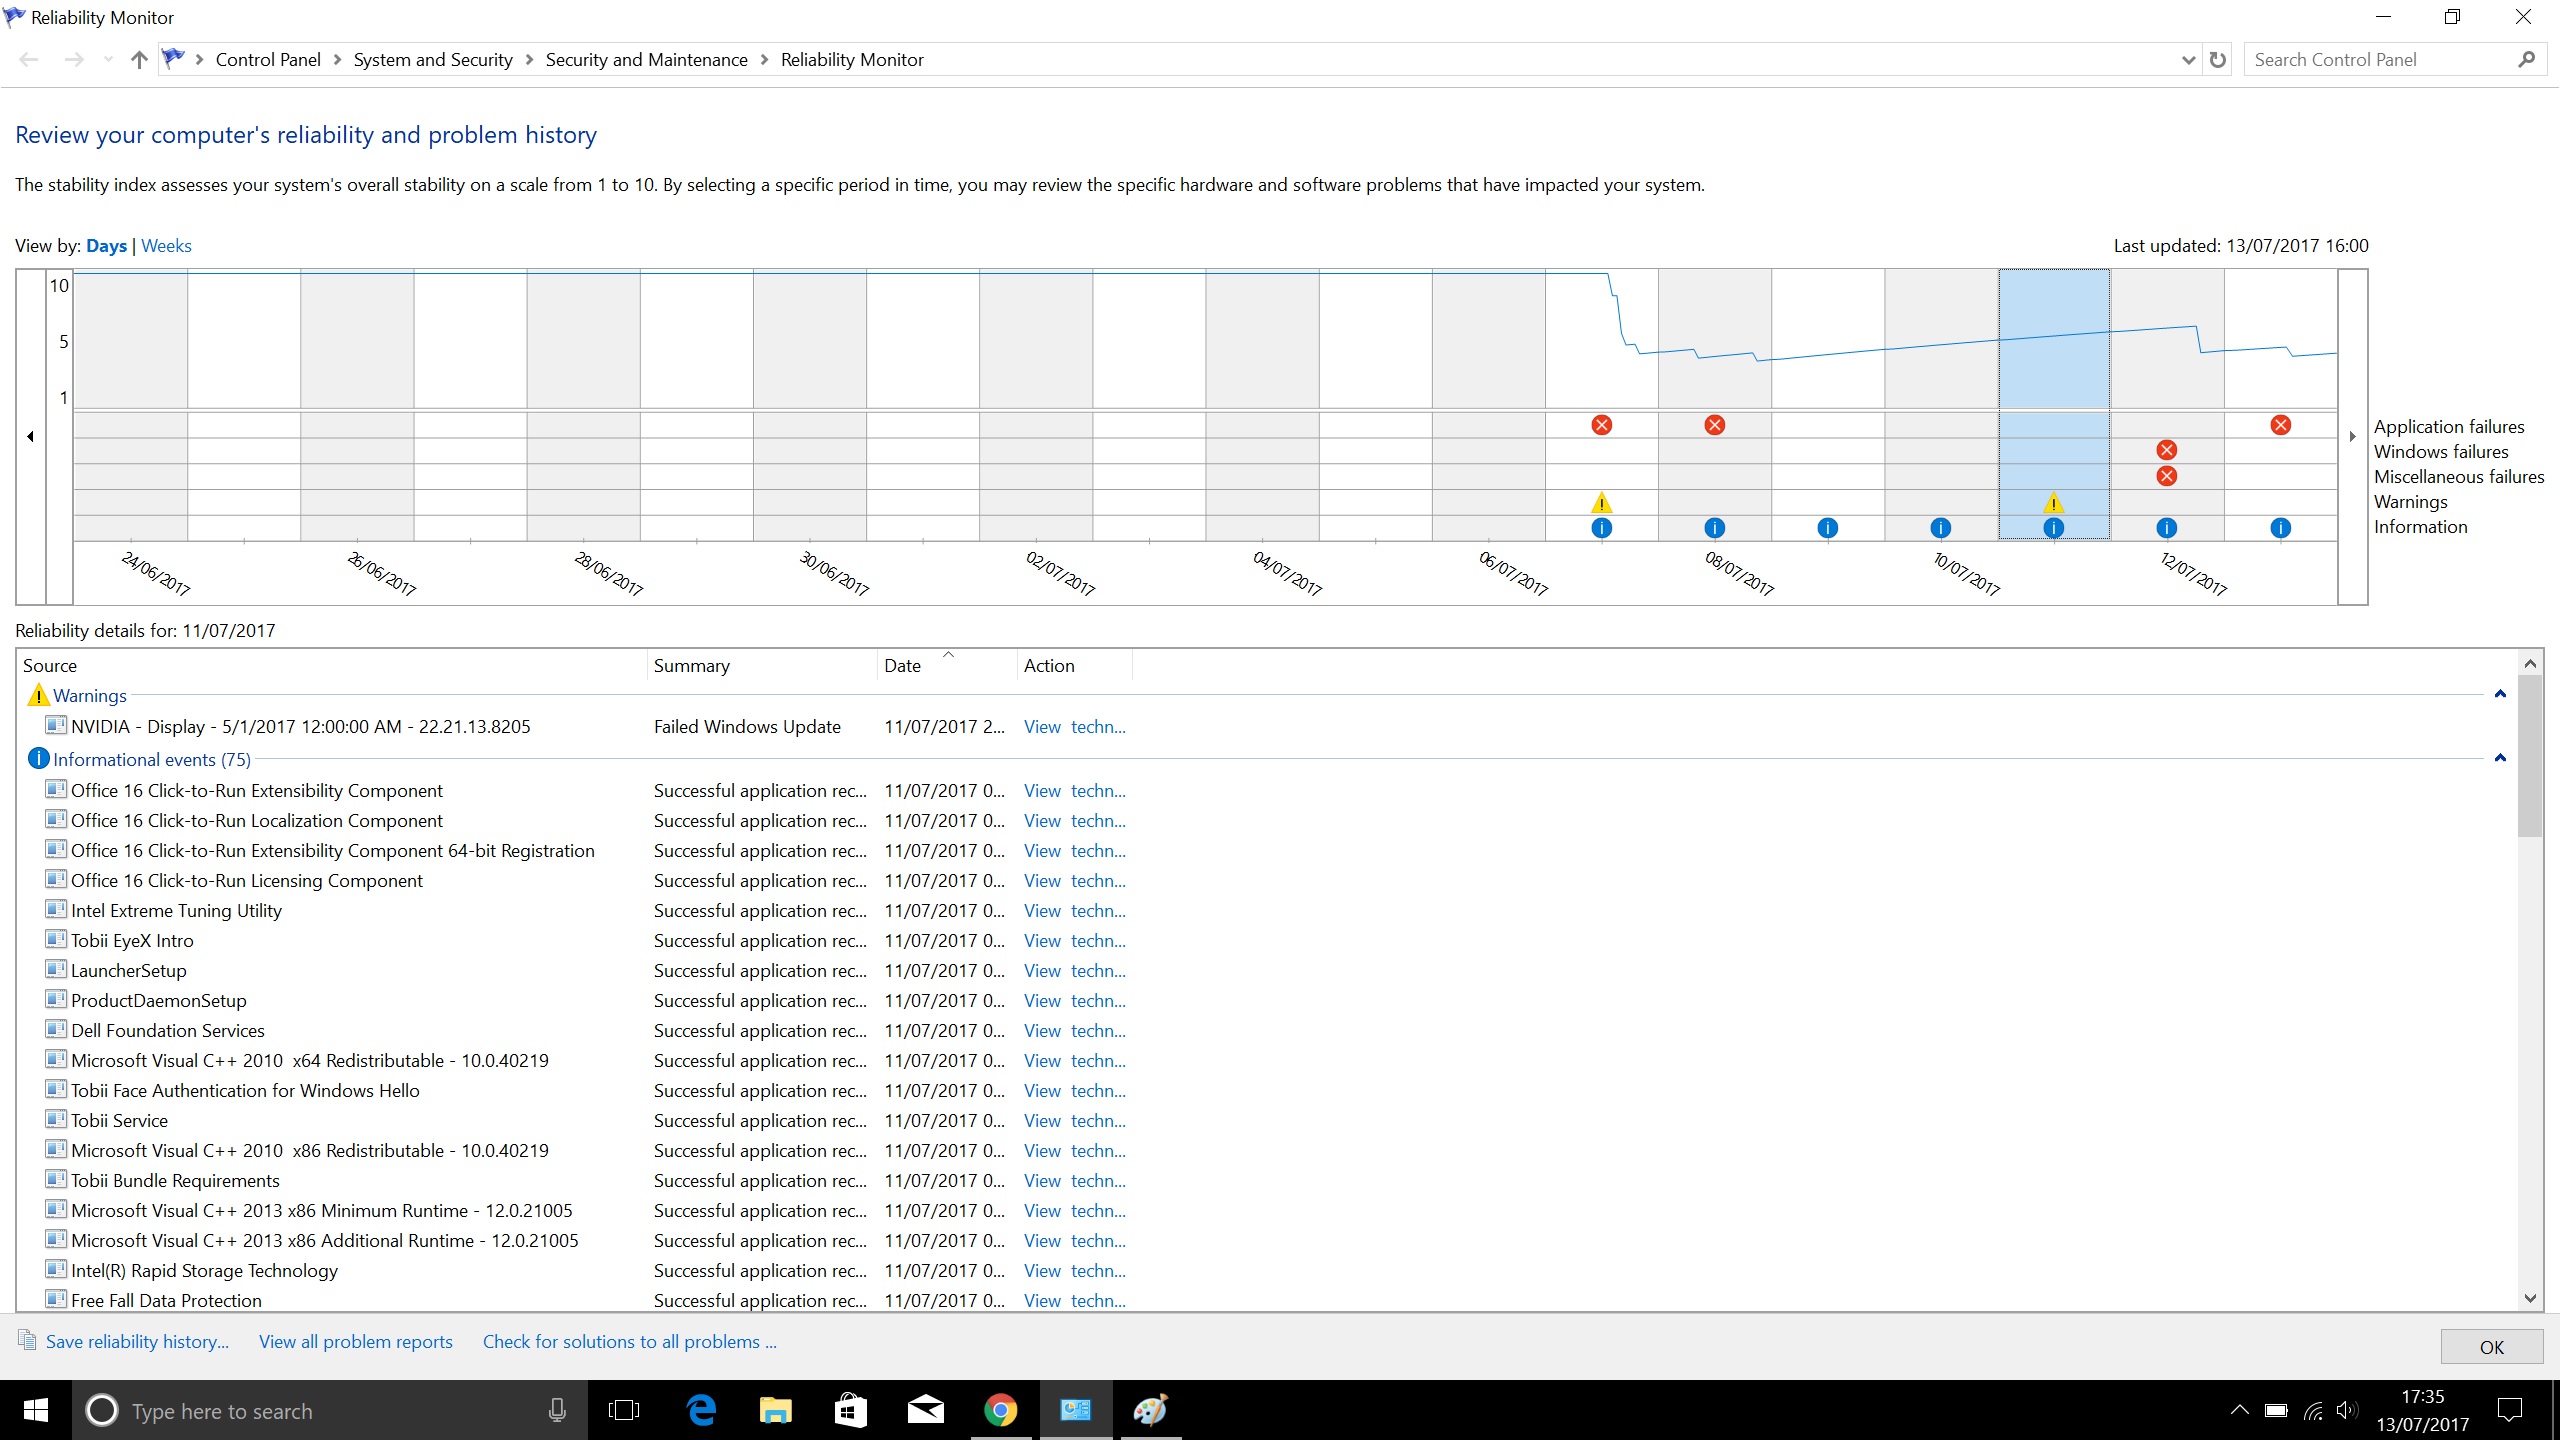2560x1440 pixels.
Task: Click the information icon on 07/07/2017
Action: pos(1601,528)
